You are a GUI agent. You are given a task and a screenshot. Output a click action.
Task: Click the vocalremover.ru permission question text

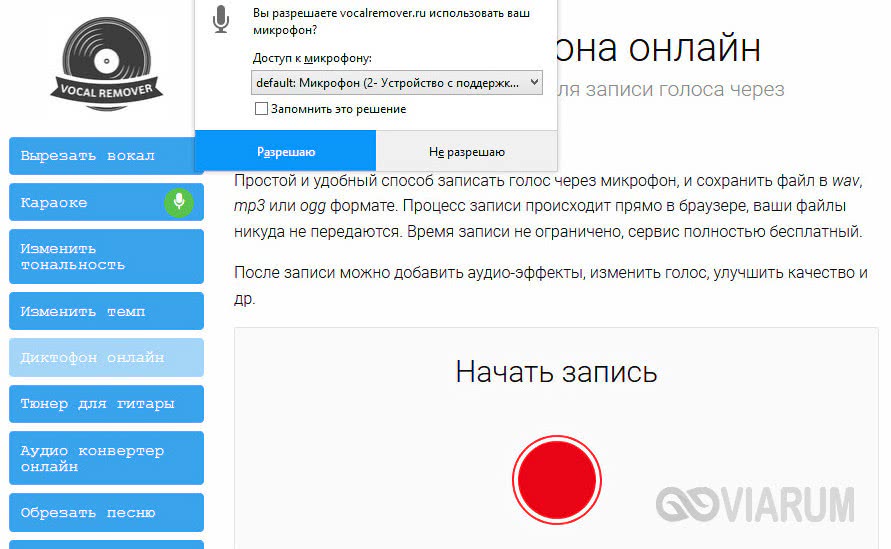(376, 23)
